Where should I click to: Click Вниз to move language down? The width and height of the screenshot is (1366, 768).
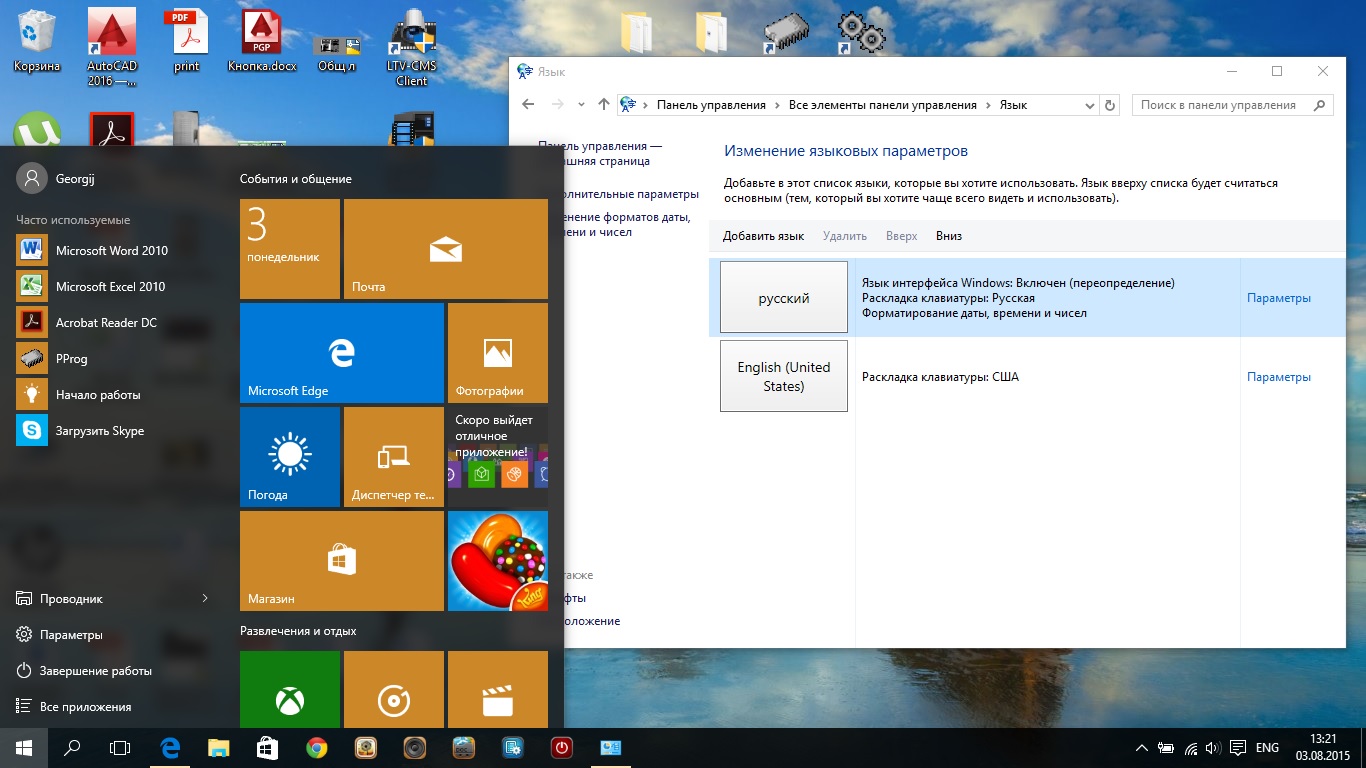coord(949,236)
